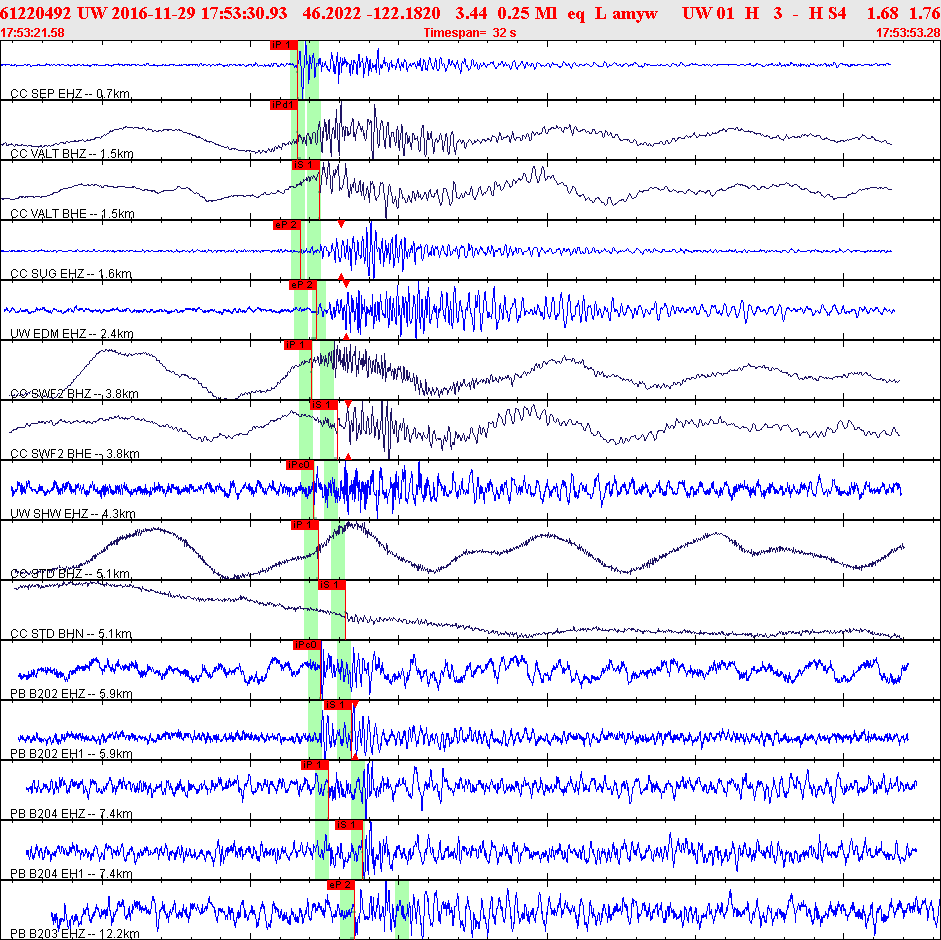
Task: Select the iP 1 pick flag on CC SEP EHZ
Action: click(284, 45)
